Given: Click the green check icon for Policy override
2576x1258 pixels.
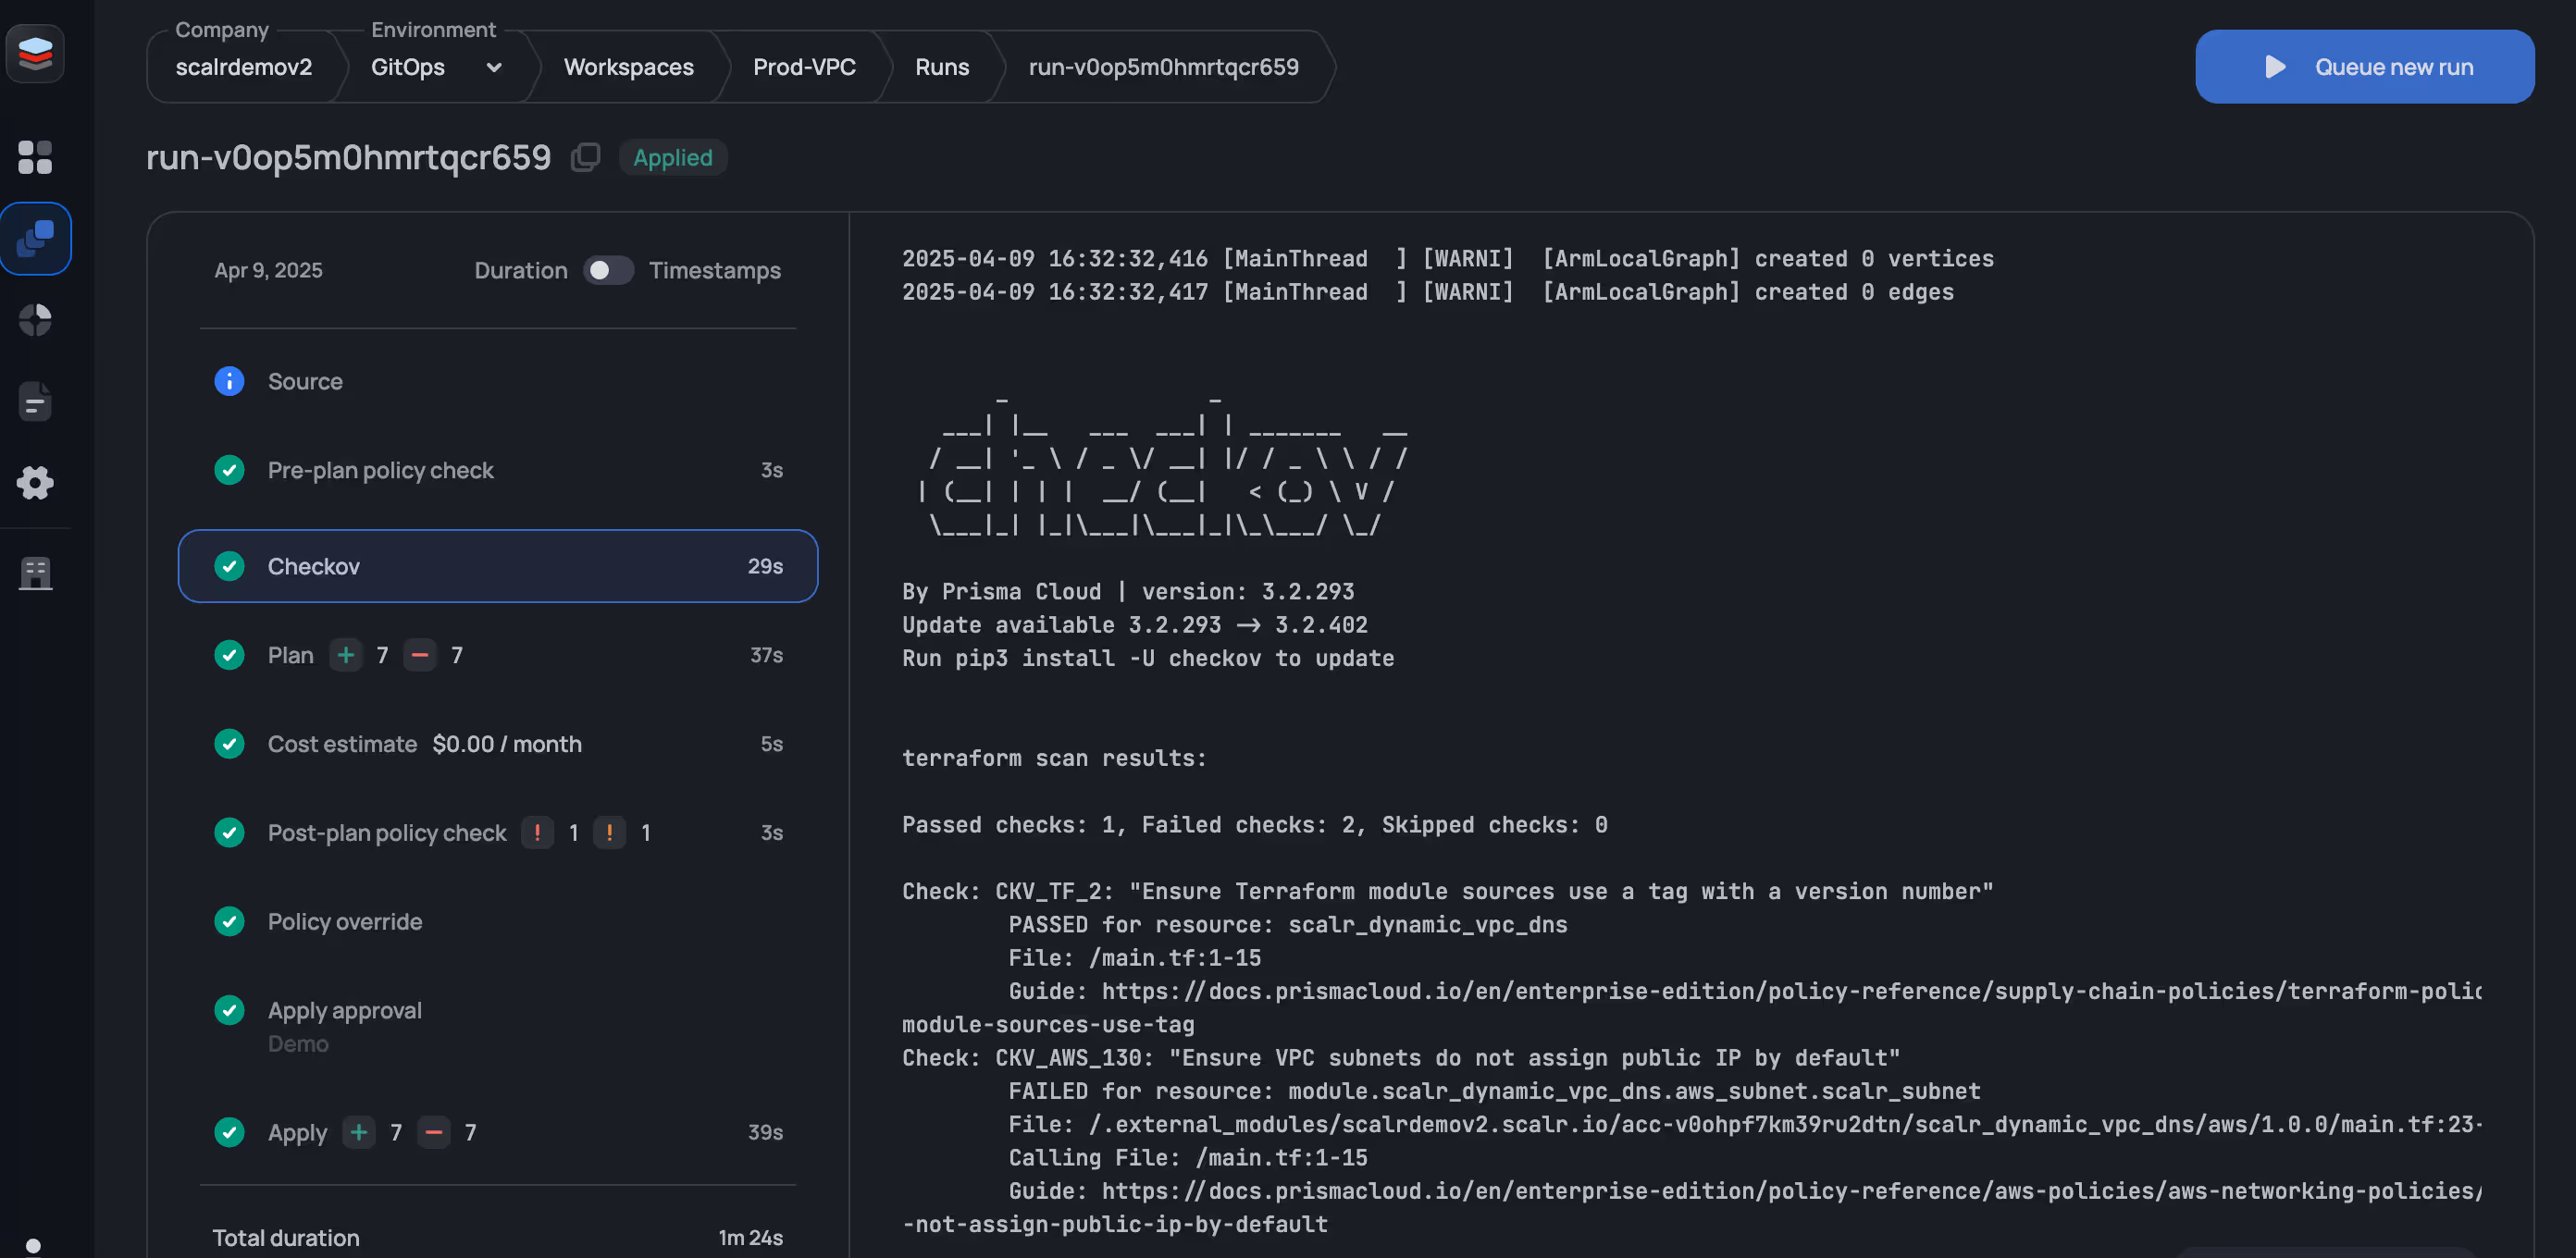Looking at the screenshot, I should tap(229, 922).
